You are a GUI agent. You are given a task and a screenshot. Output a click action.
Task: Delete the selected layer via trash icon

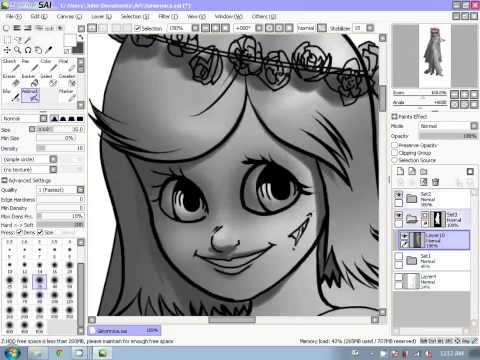[x=435, y=182]
